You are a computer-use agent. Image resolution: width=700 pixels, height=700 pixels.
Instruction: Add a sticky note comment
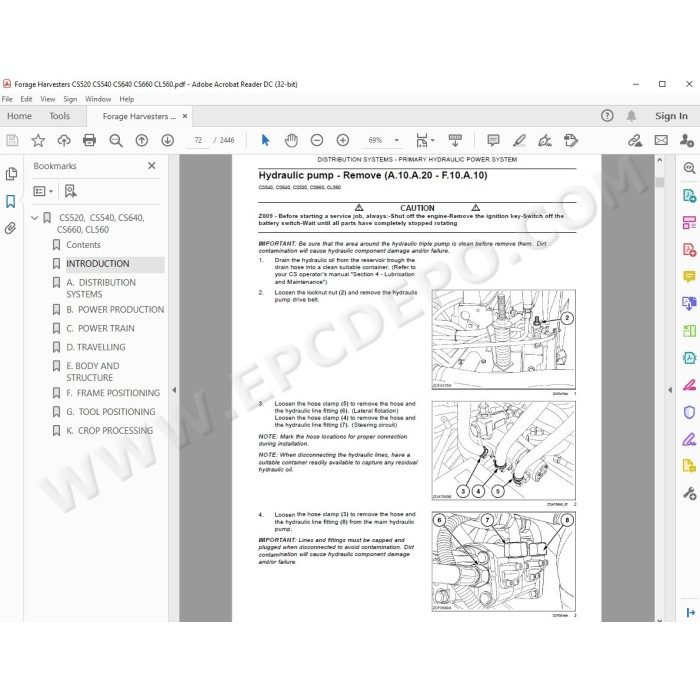coord(493,141)
